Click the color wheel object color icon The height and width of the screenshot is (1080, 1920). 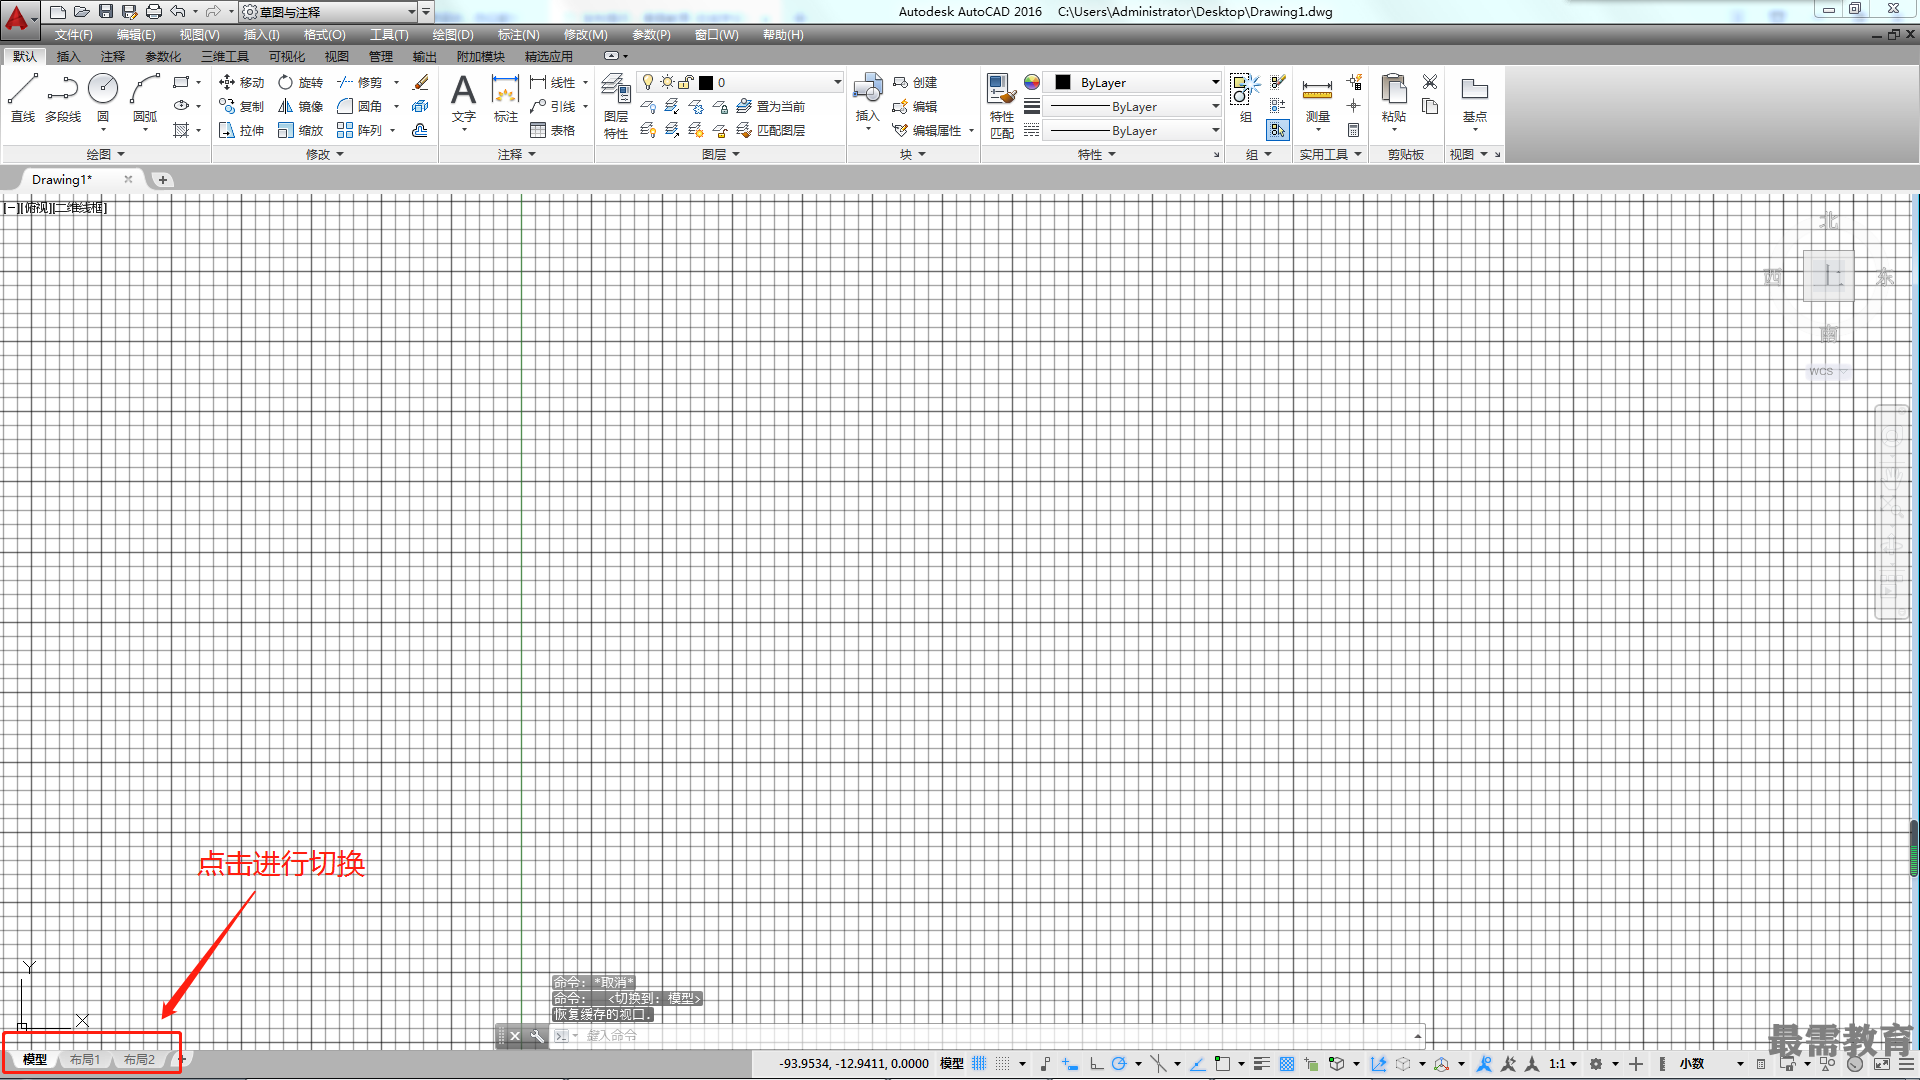[1032, 82]
